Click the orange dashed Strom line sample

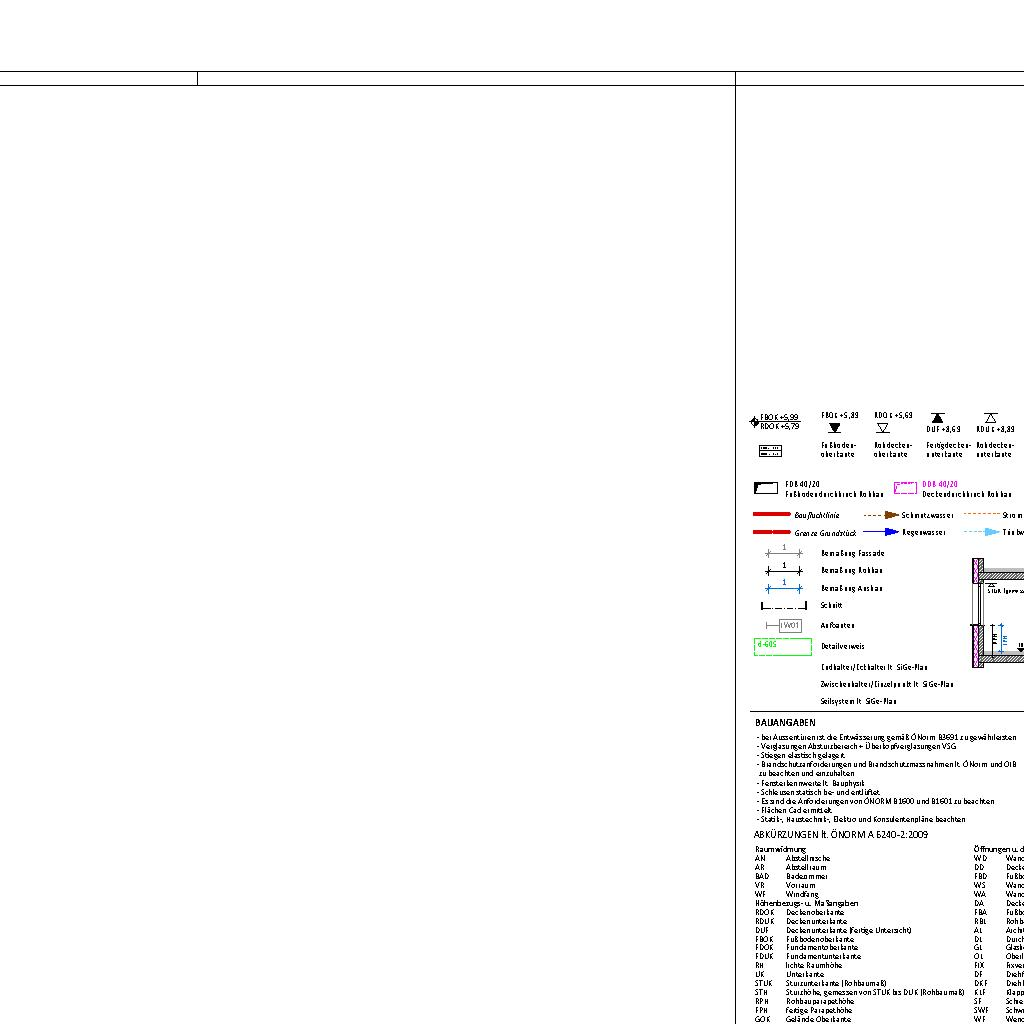pos(982,515)
